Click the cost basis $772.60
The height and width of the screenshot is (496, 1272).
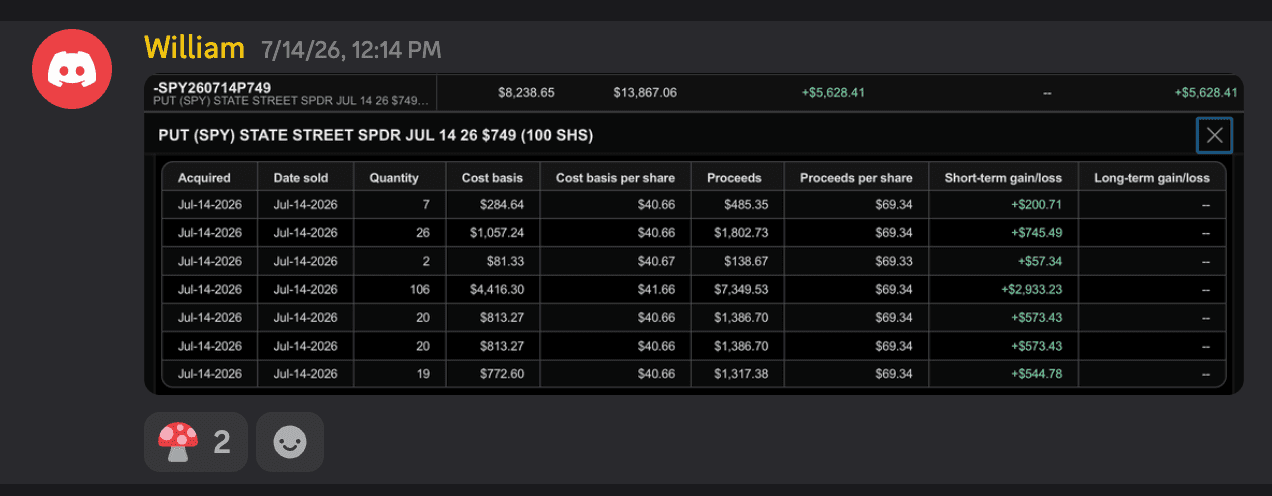pyautogui.click(x=503, y=374)
